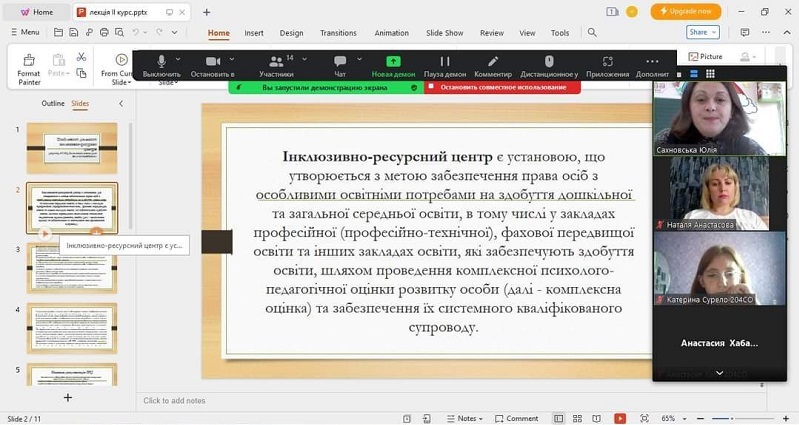
Task: Expand quick access toolbar customize arrow
Action: (x=174, y=32)
